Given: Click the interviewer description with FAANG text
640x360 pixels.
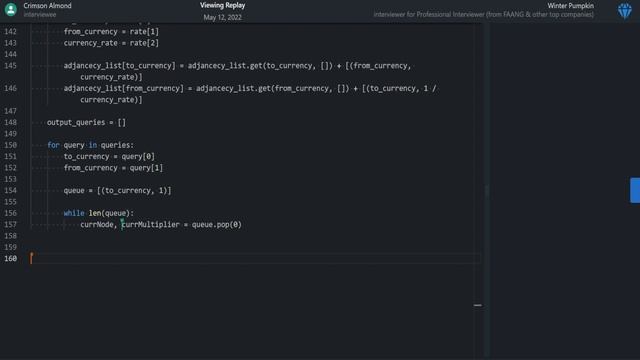Looking at the screenshot, I should tap(484, 15).
